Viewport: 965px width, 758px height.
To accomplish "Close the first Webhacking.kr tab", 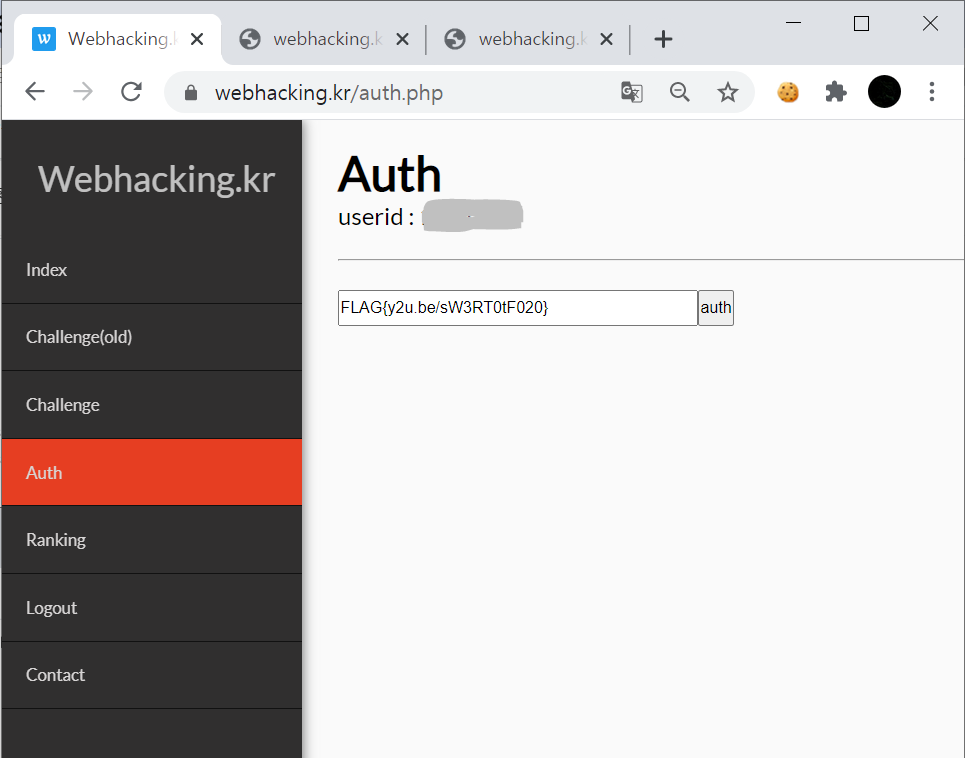I will 197,39.
